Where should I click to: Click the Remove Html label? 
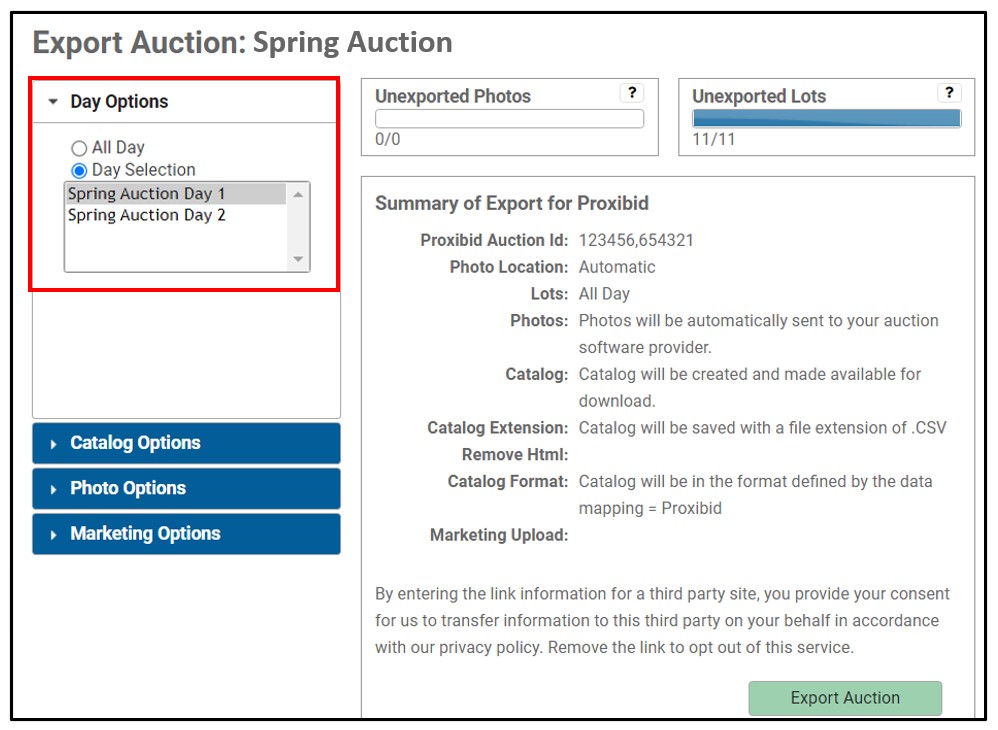coord(515,454)
